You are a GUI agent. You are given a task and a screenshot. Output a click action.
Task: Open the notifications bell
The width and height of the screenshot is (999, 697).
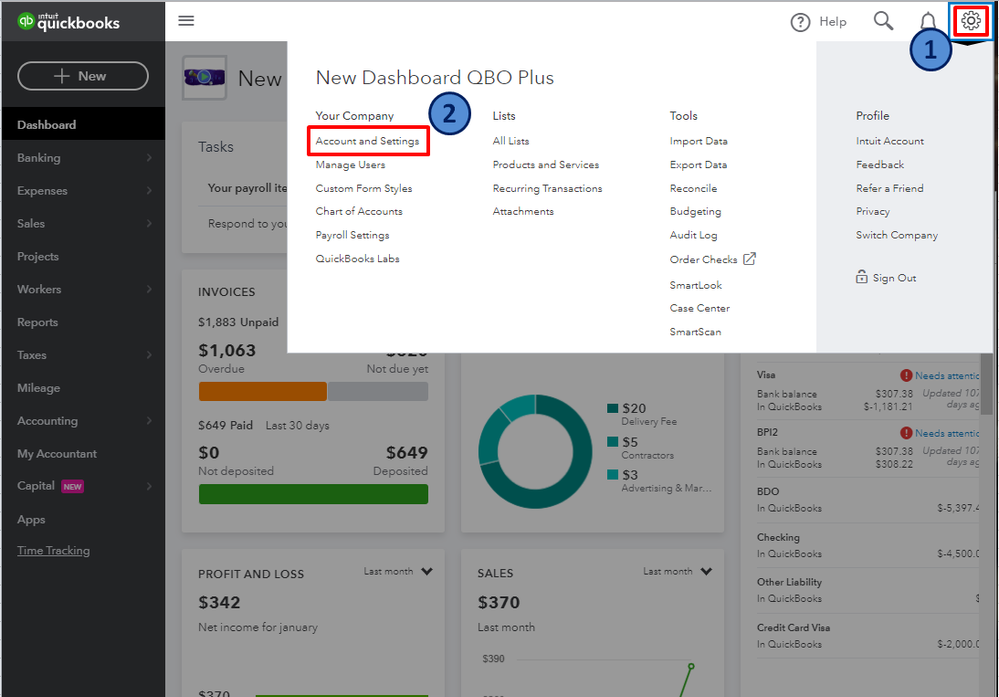928,22
